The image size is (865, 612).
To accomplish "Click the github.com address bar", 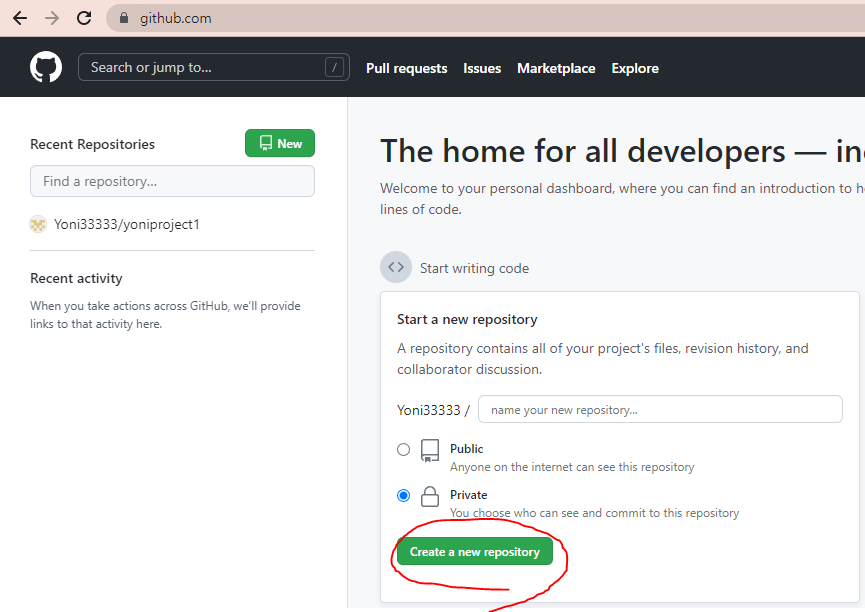I will click(485, 18).
